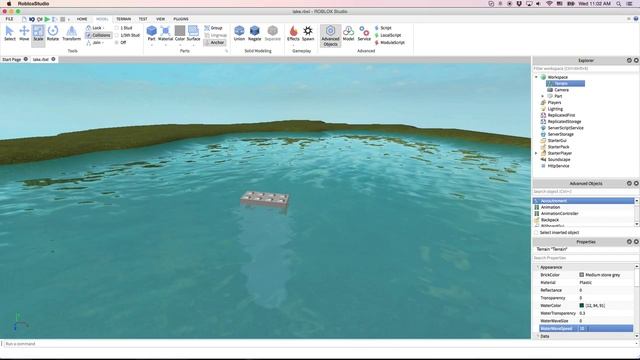Select Backpack in Advanced Objects list
The image size is (640, 360).
point(584,220)
